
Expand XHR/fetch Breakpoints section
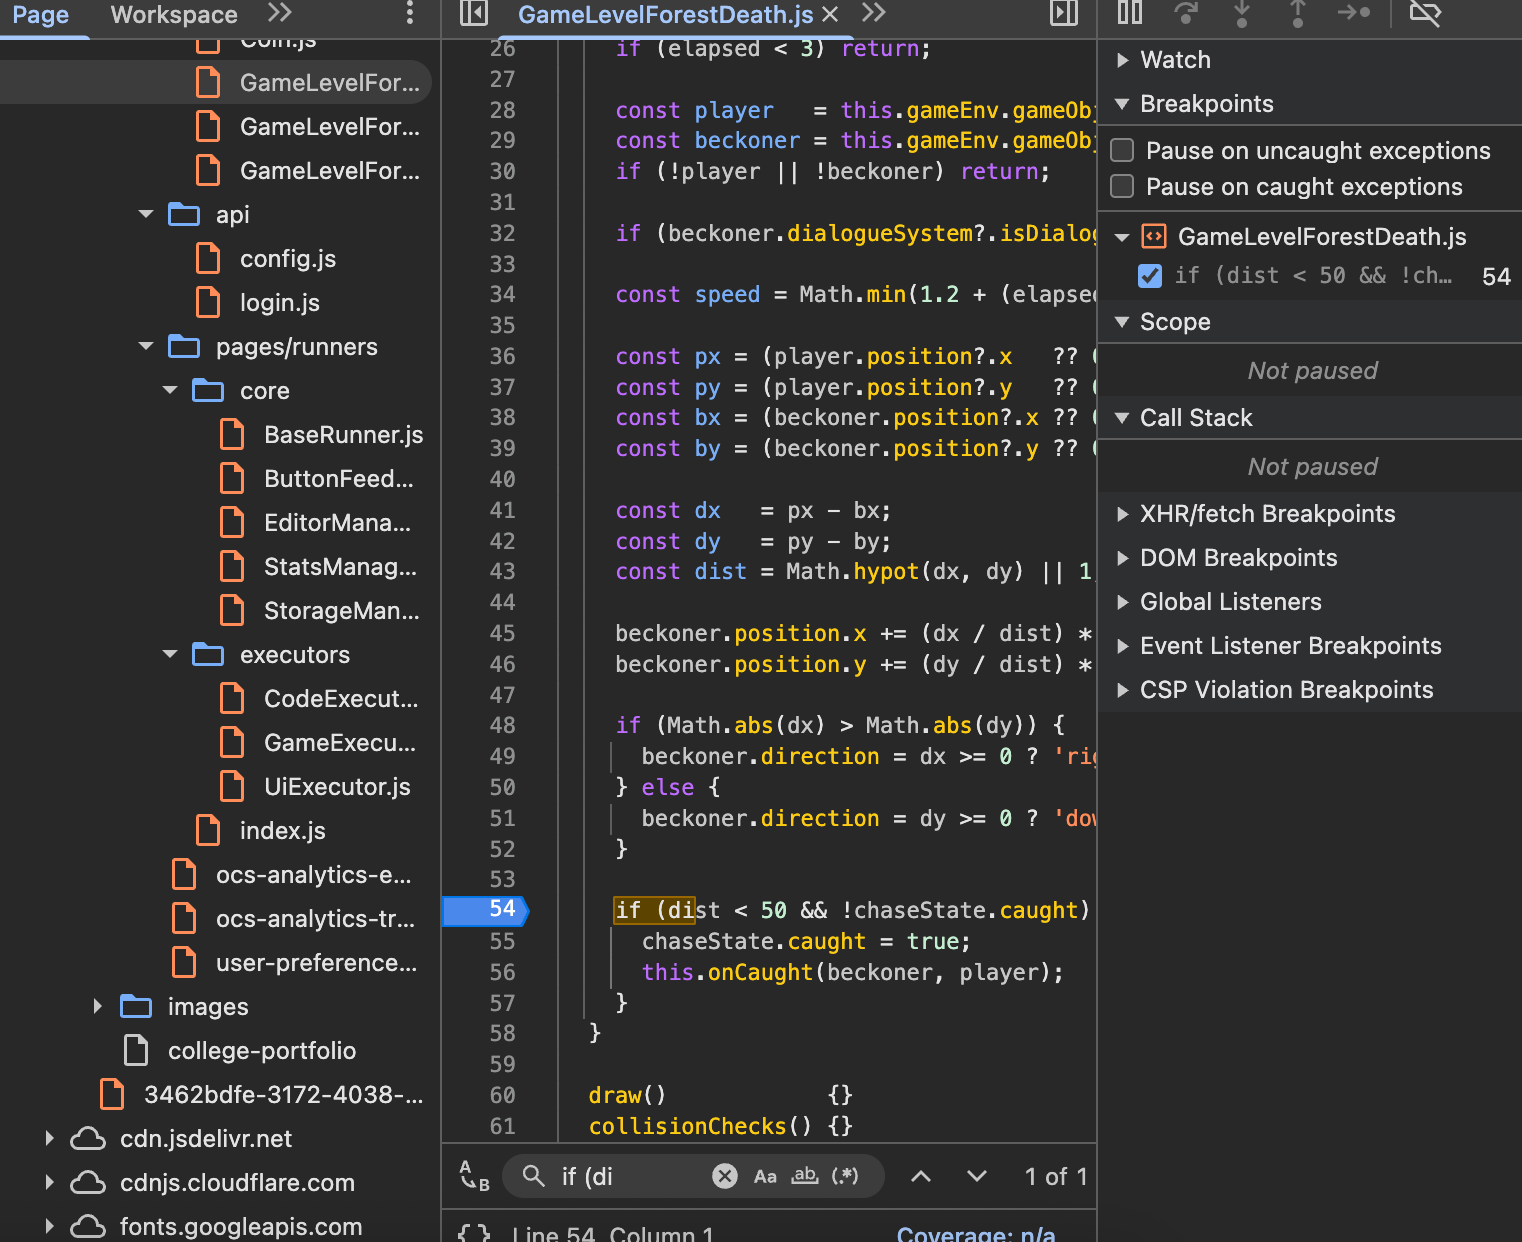[1123, 514]
